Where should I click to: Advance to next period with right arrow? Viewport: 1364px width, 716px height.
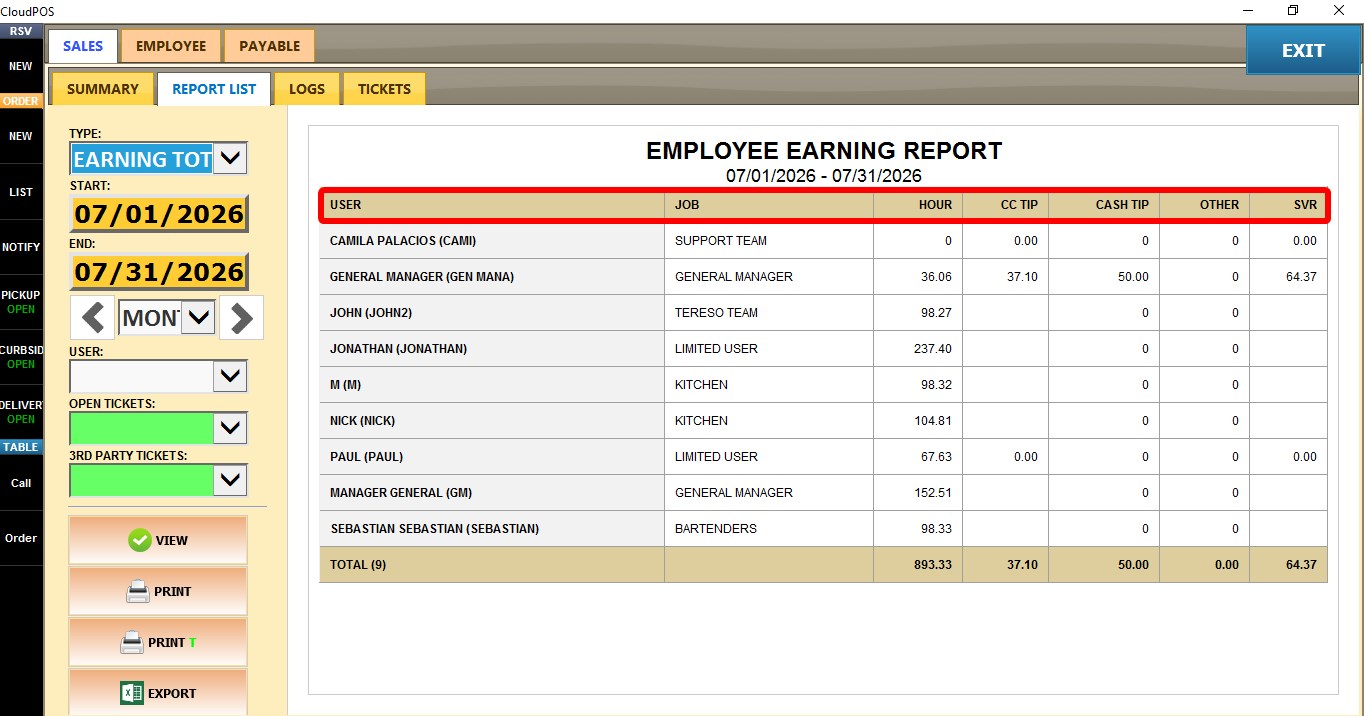tap(241, 318)
